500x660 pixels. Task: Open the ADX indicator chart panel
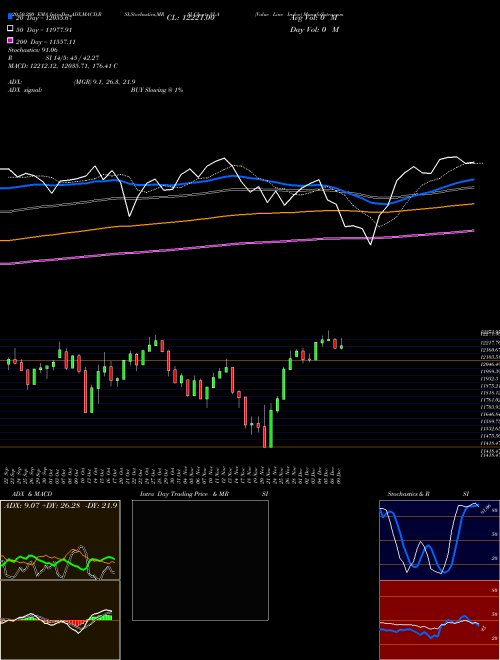coord(60,540)
